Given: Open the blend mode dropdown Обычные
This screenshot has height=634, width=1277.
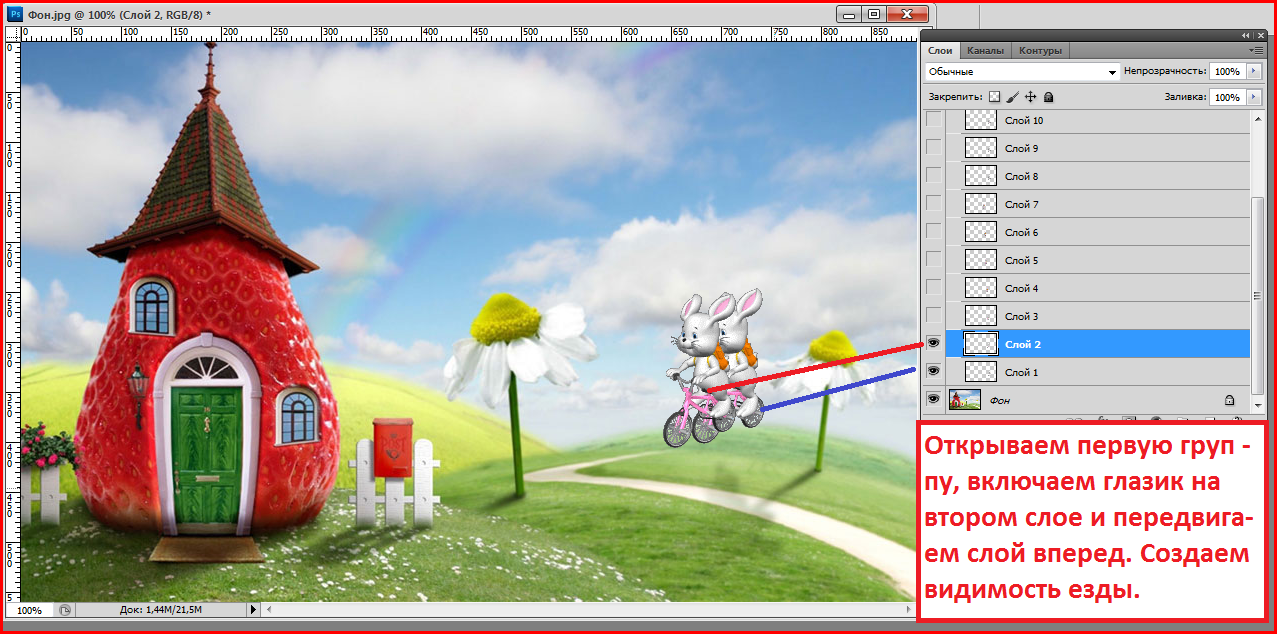Looking at the screenshot, I should click(1022, 72).
